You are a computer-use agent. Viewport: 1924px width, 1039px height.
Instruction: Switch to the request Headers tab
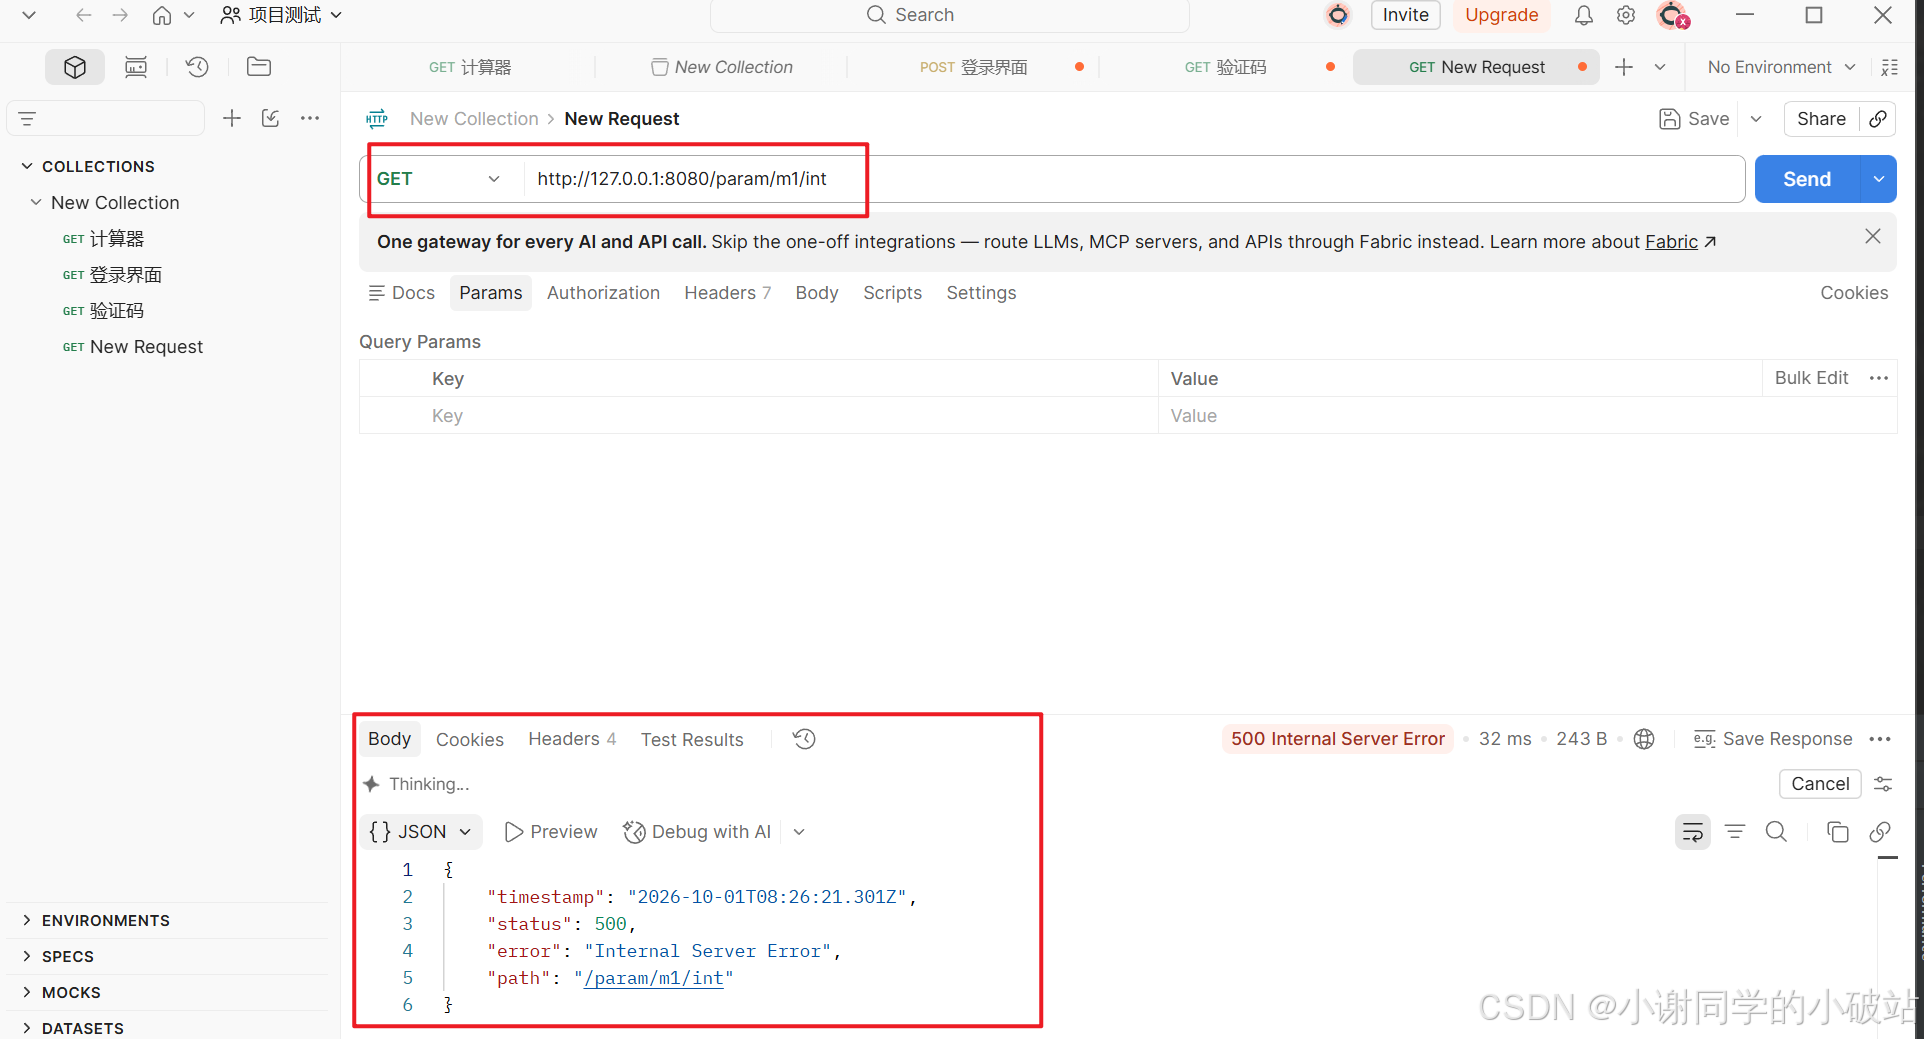click(727, 293)
